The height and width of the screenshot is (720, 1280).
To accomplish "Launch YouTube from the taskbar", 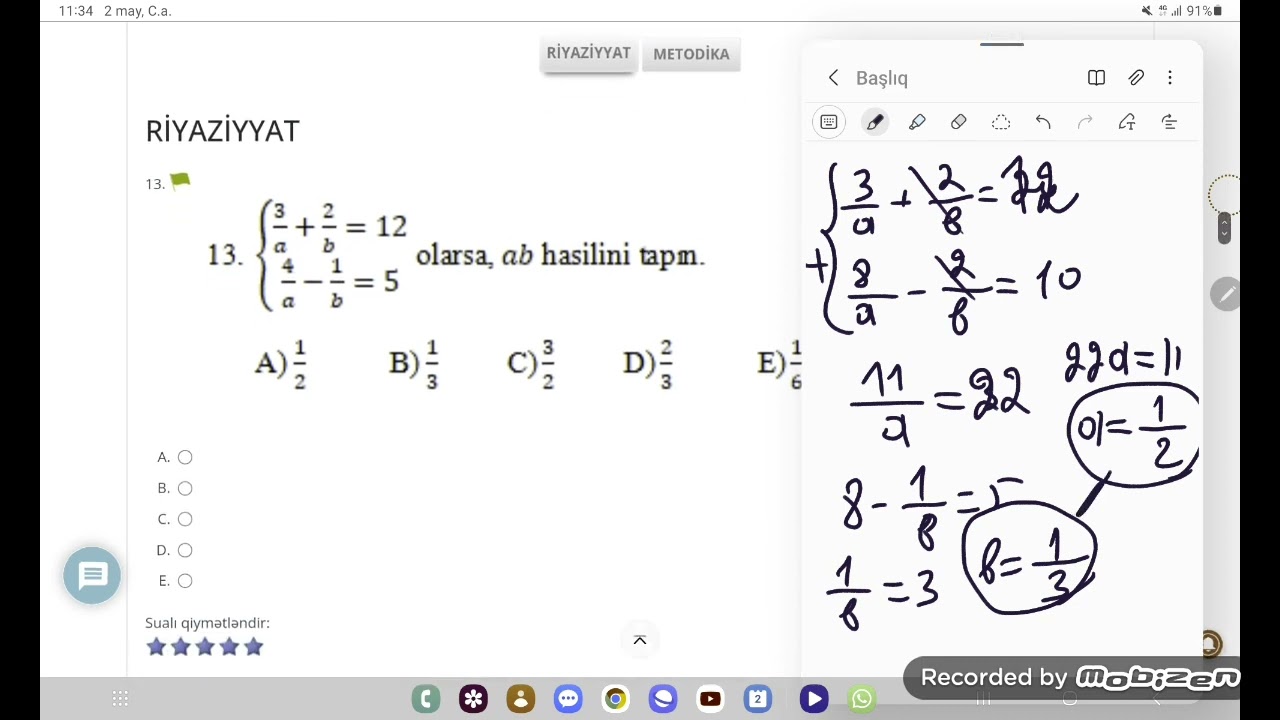I will coord(710,699).
